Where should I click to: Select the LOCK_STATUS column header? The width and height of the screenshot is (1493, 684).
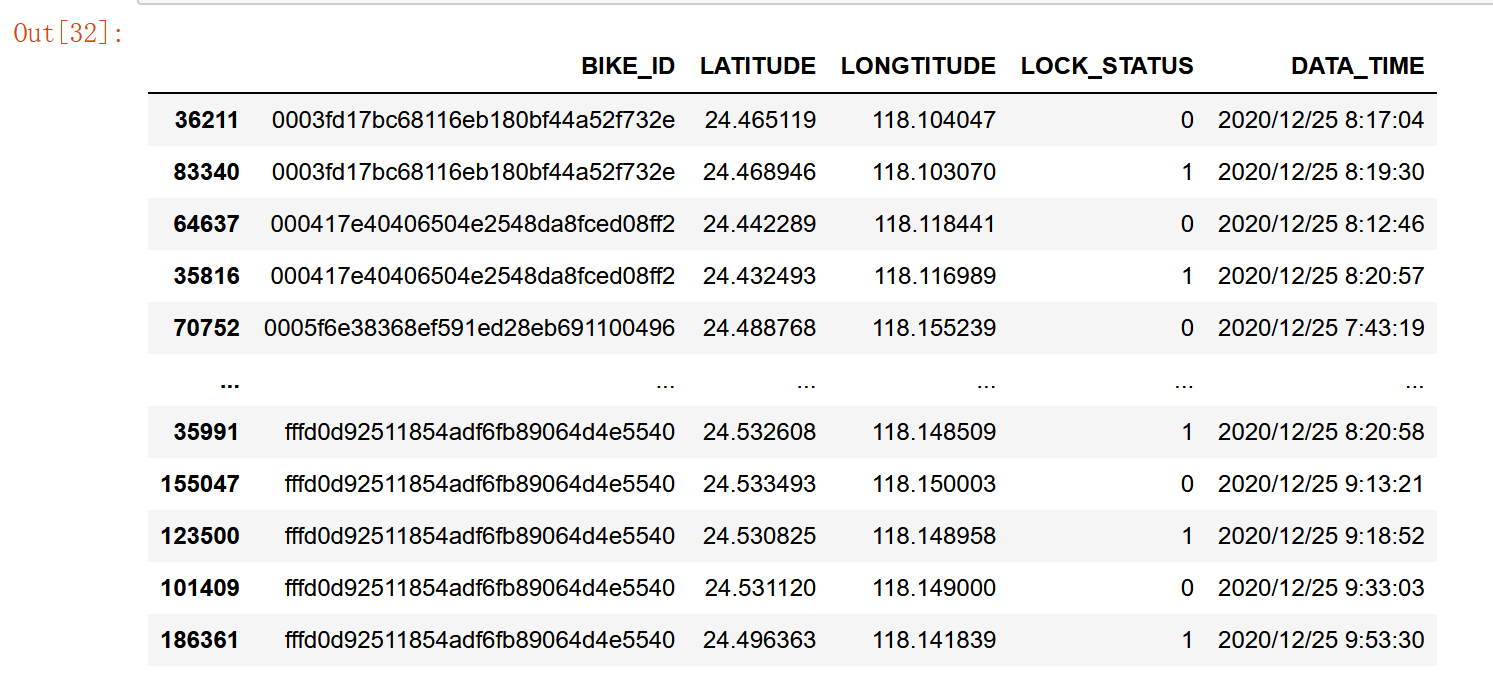[1107, 66]
